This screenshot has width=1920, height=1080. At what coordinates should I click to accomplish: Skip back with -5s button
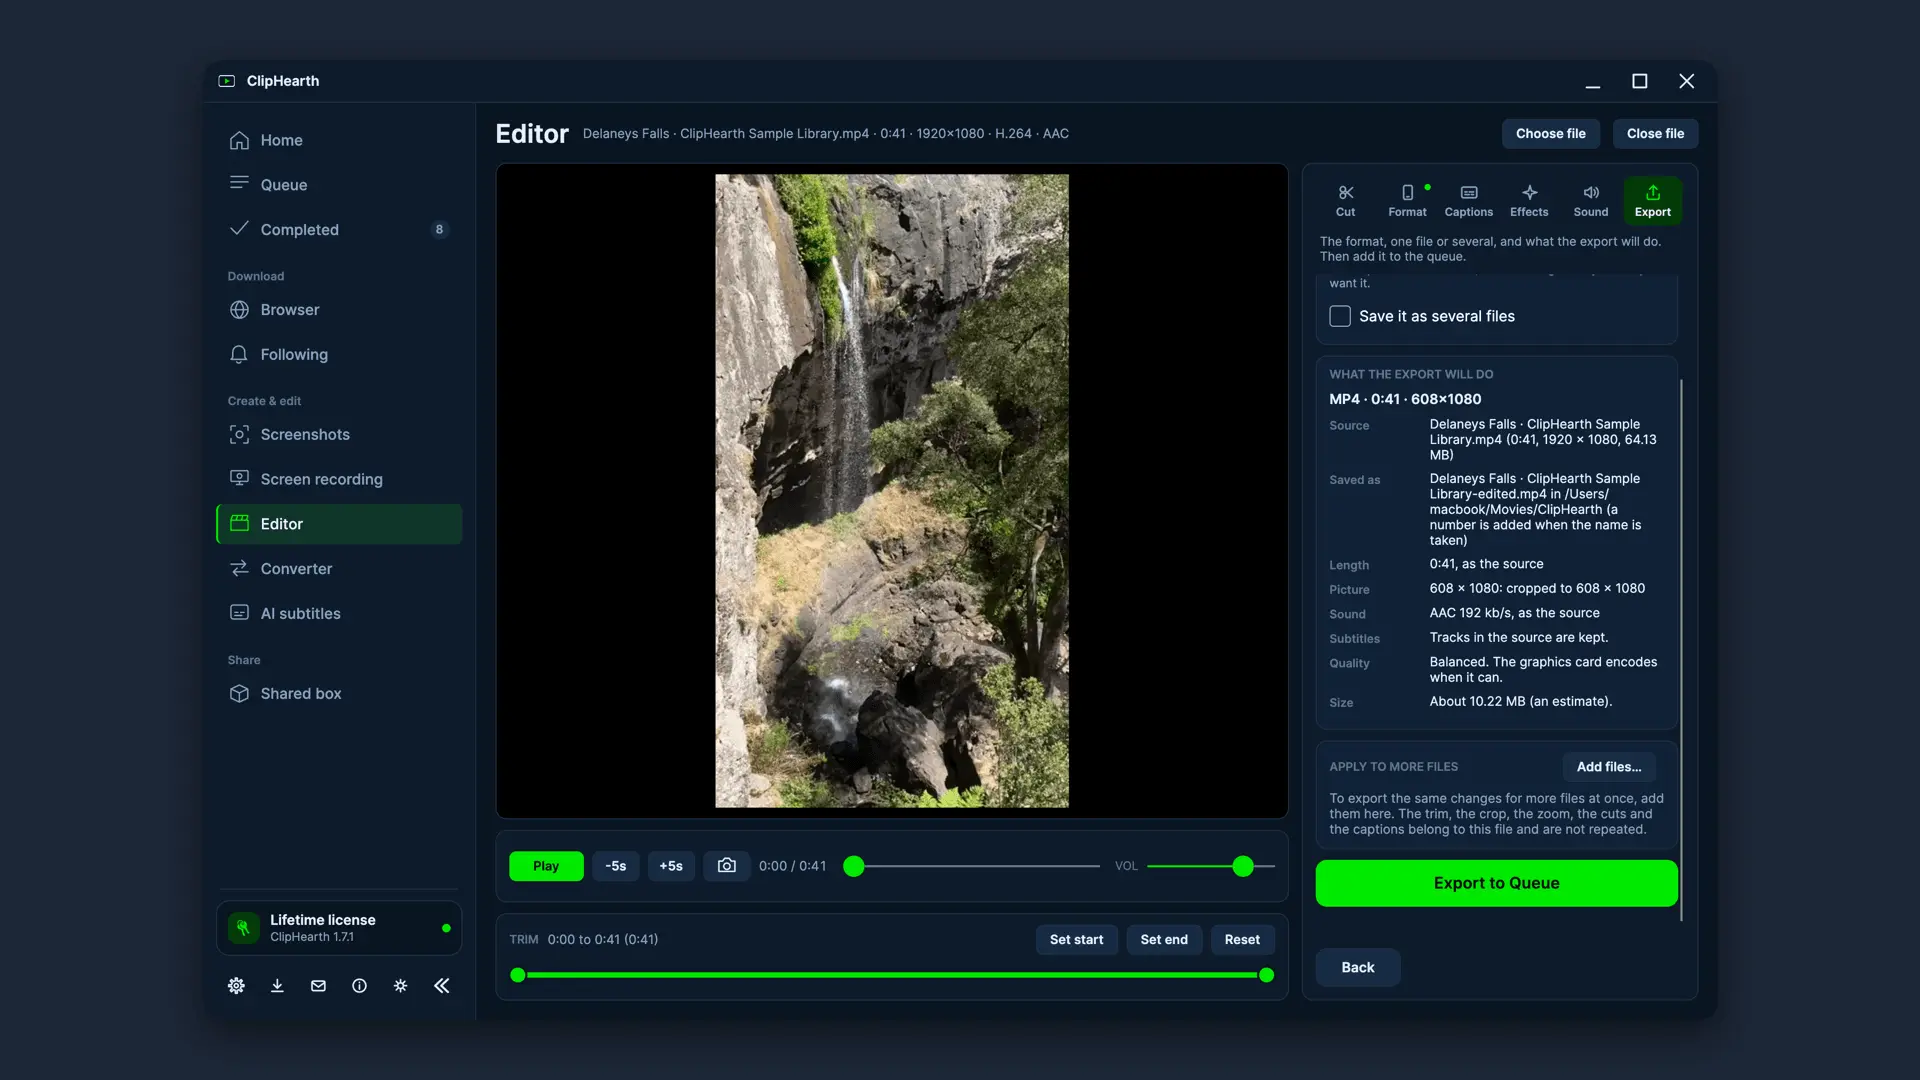click(615, 866)
